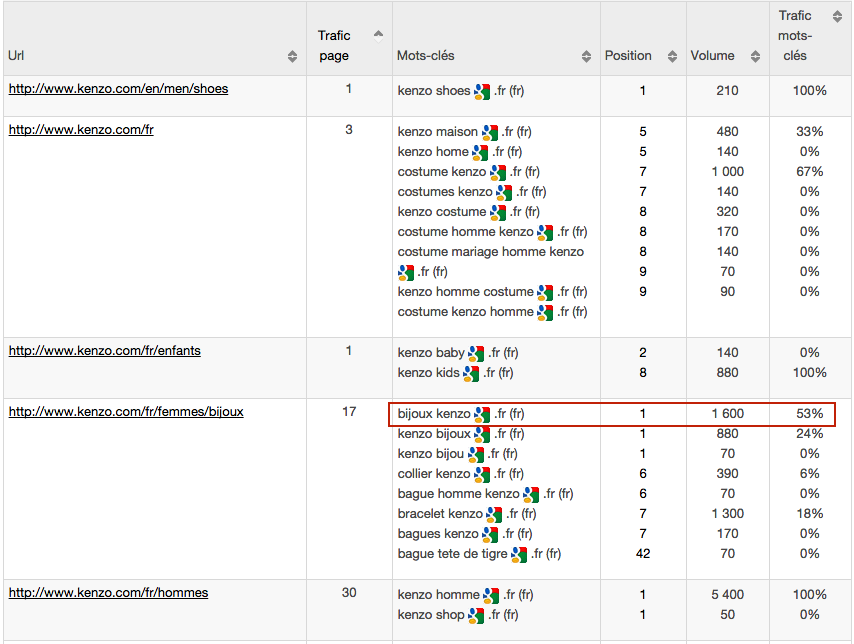Image resolution: width=854 pixels, height=644 pixels.
Task: Select keyword text 'bijoux kenzo'
Action: pos(434,414)
